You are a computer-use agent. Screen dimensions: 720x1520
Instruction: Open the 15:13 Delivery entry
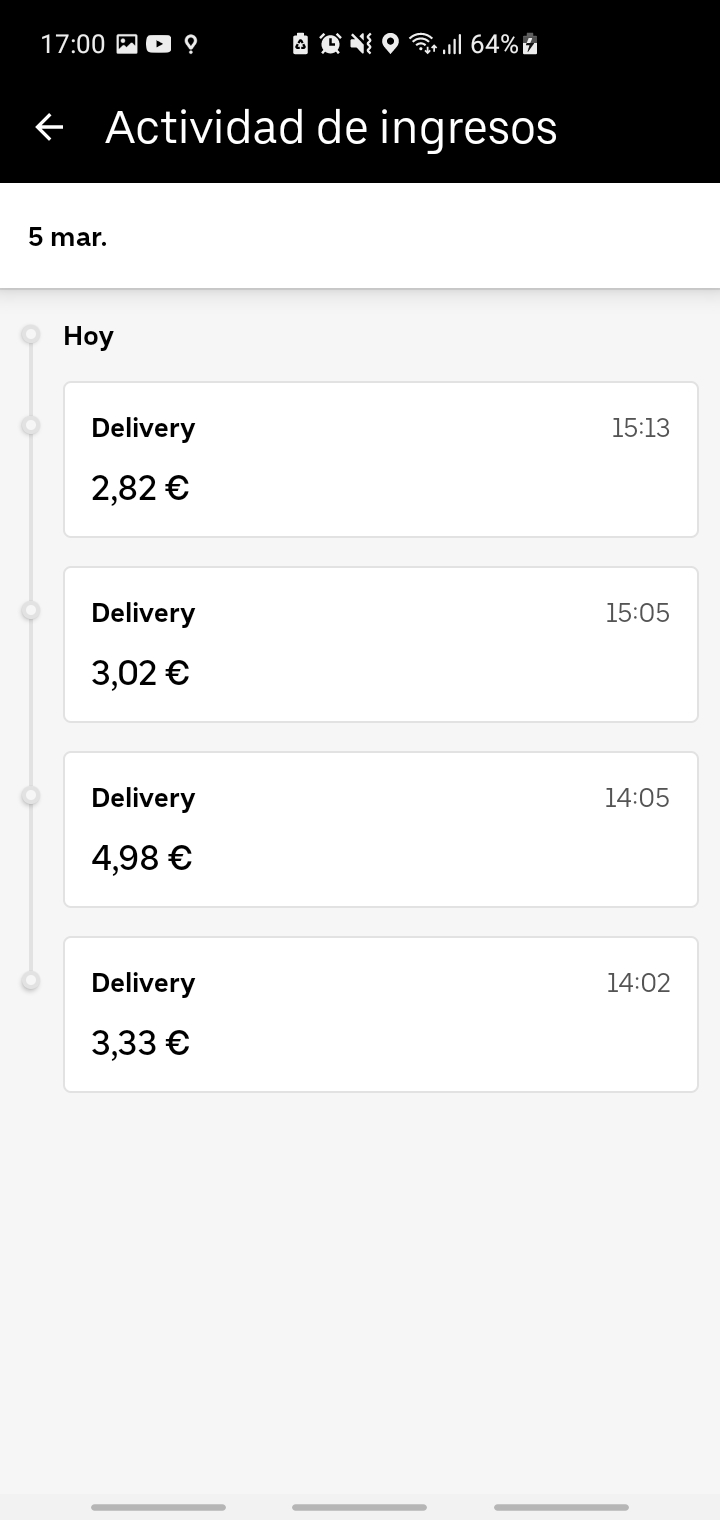pyautogui.click(x=380, y=459)
